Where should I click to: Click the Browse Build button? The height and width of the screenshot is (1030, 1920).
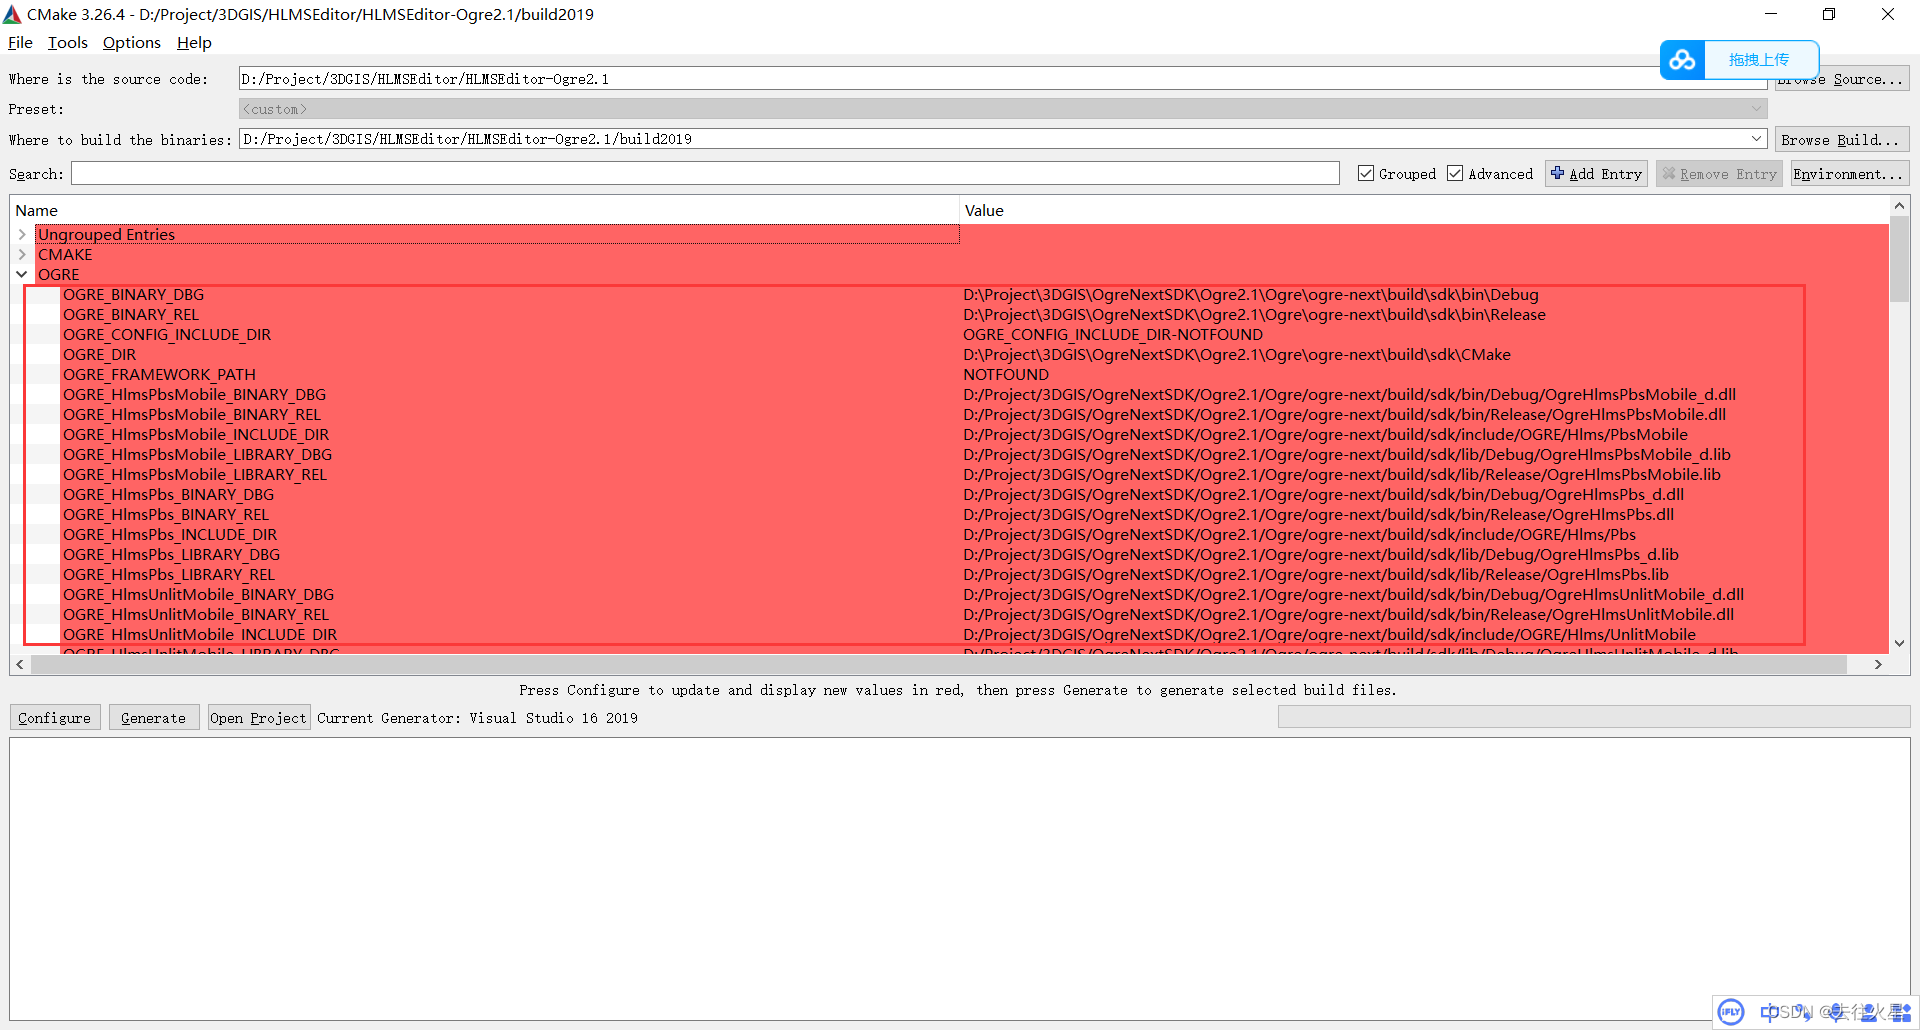point(1840,140)
